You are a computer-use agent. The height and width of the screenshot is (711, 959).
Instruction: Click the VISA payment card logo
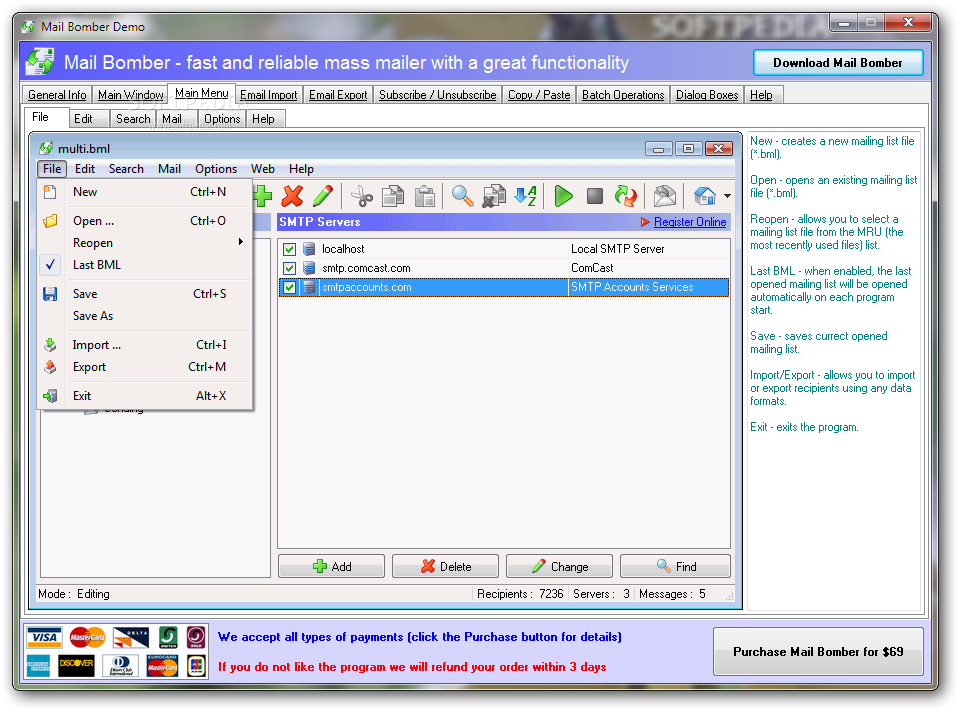pyautogui.click(x=44, y=638)
